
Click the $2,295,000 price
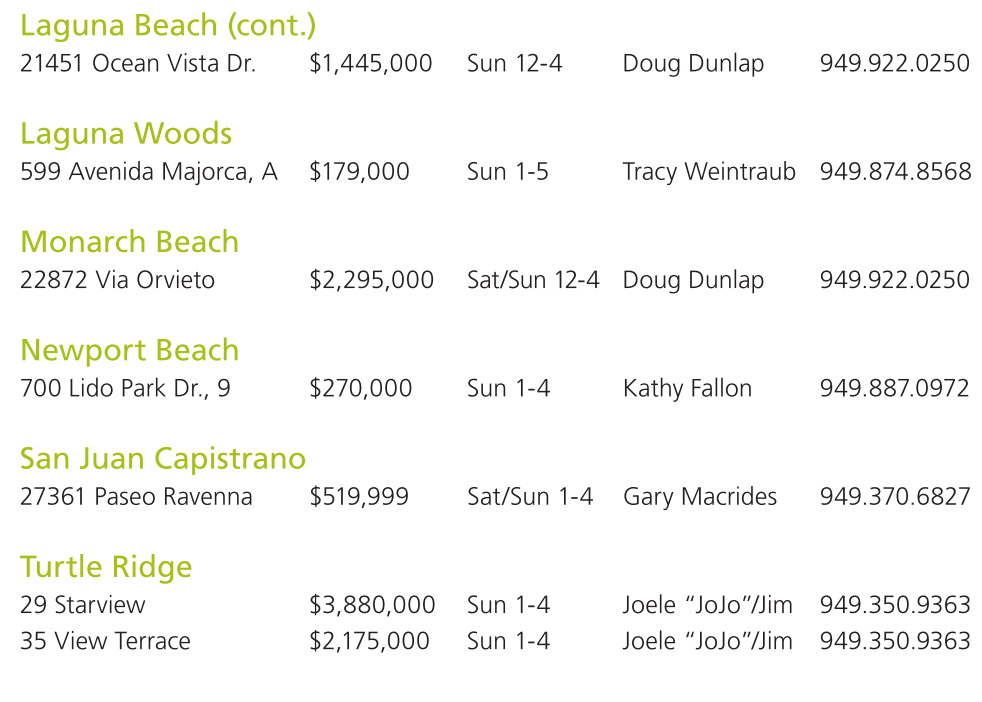(371, 280)
